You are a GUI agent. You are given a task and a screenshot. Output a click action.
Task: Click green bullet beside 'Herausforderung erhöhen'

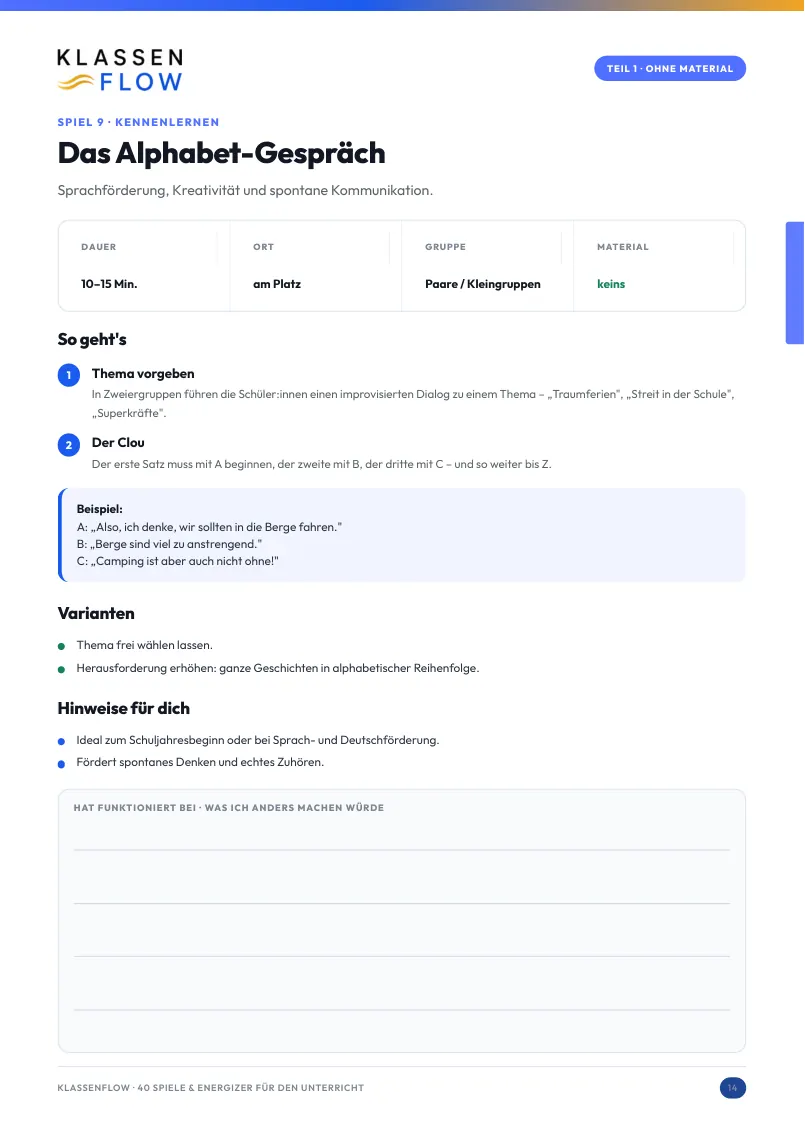tap(62, 669)
